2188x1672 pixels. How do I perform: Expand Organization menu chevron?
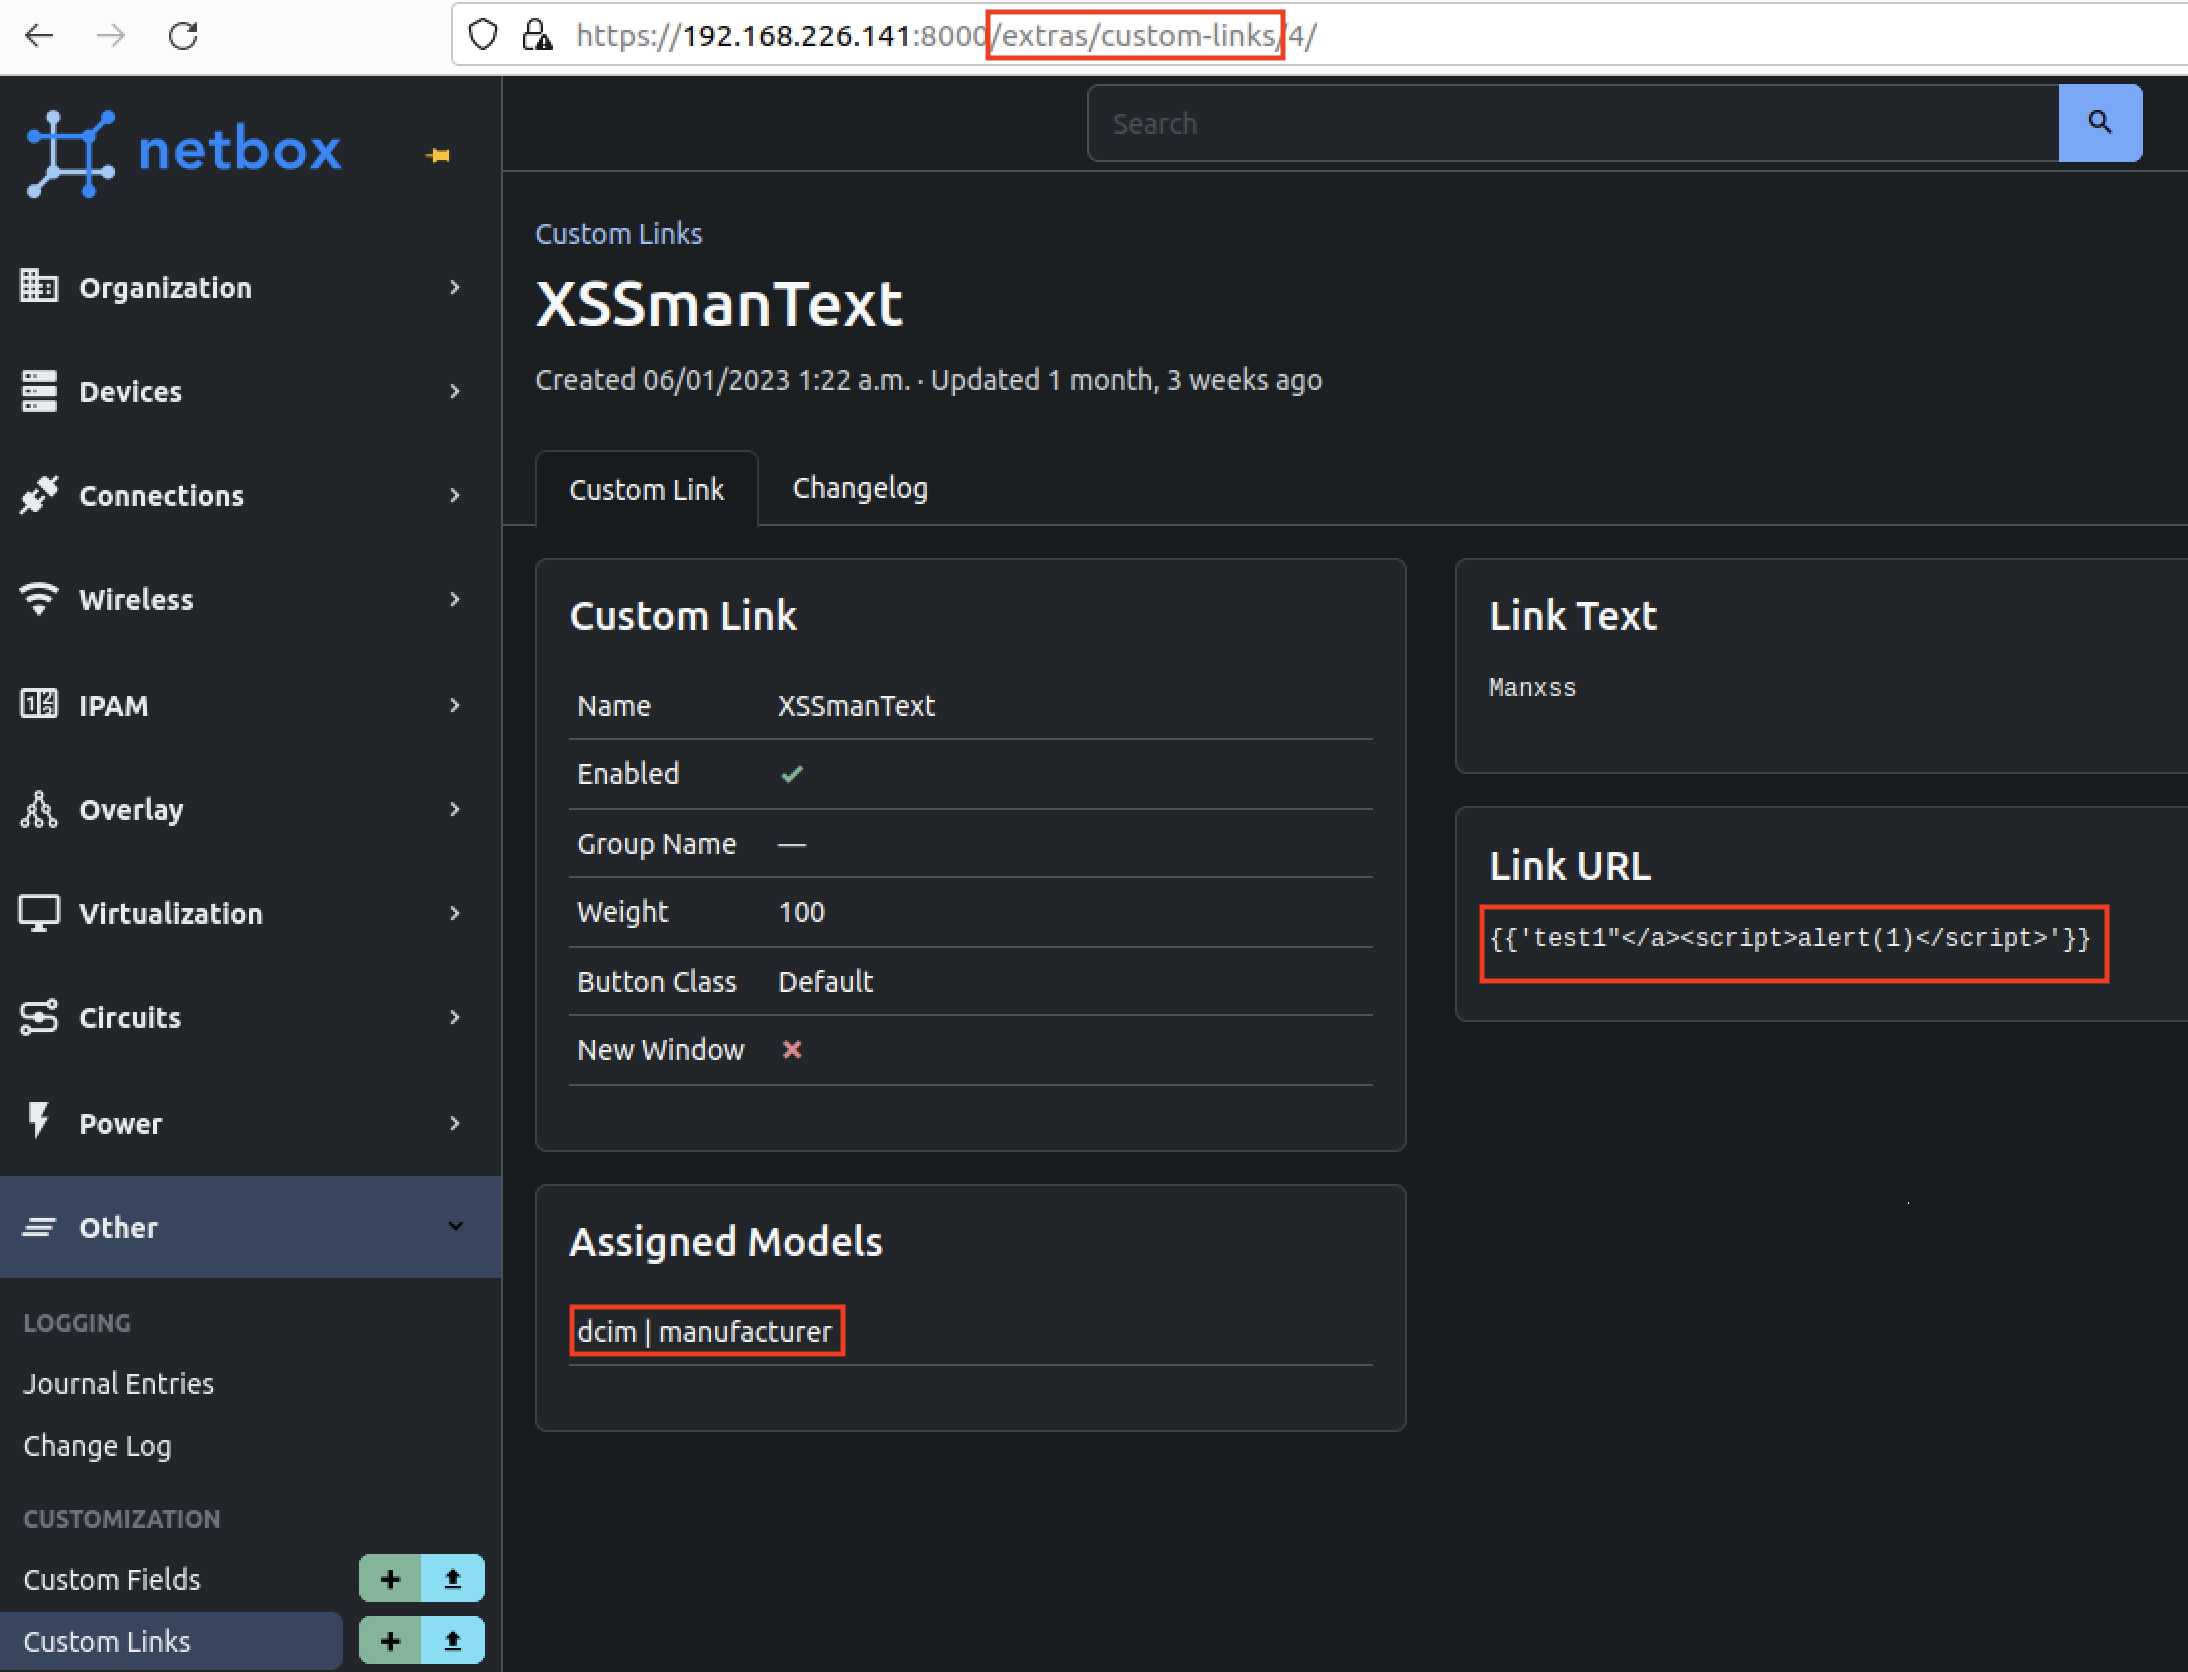[x=455, y=287]
